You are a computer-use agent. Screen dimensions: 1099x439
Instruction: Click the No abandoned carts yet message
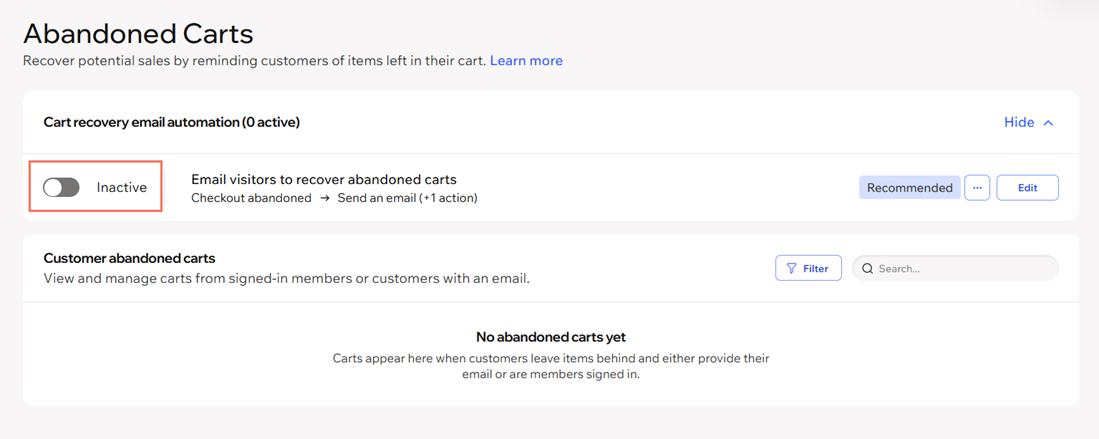coord(550,337)
